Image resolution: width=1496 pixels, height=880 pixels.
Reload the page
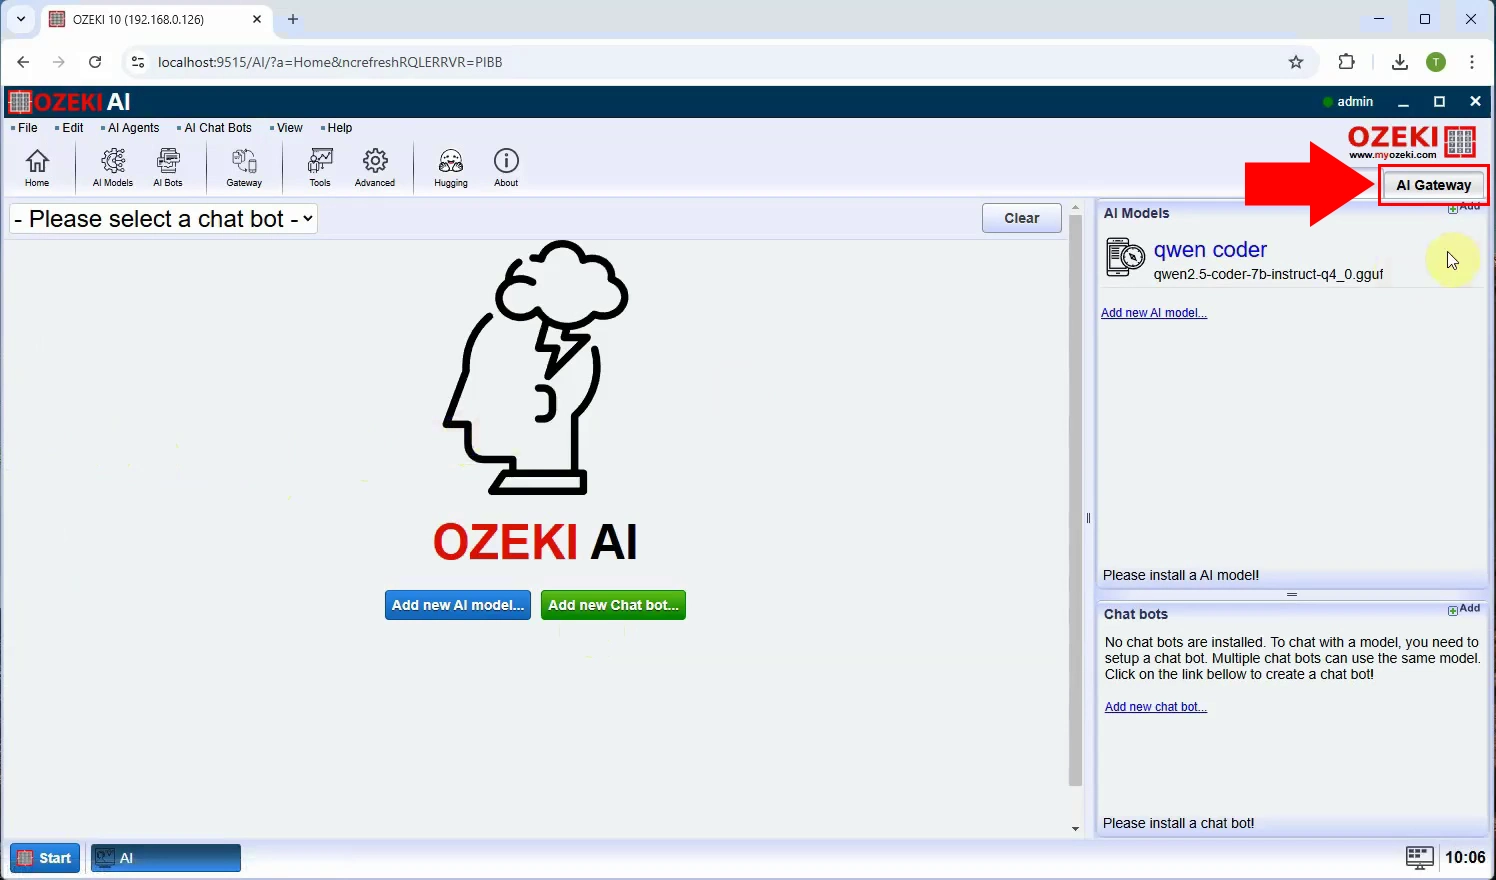[95, 62]
